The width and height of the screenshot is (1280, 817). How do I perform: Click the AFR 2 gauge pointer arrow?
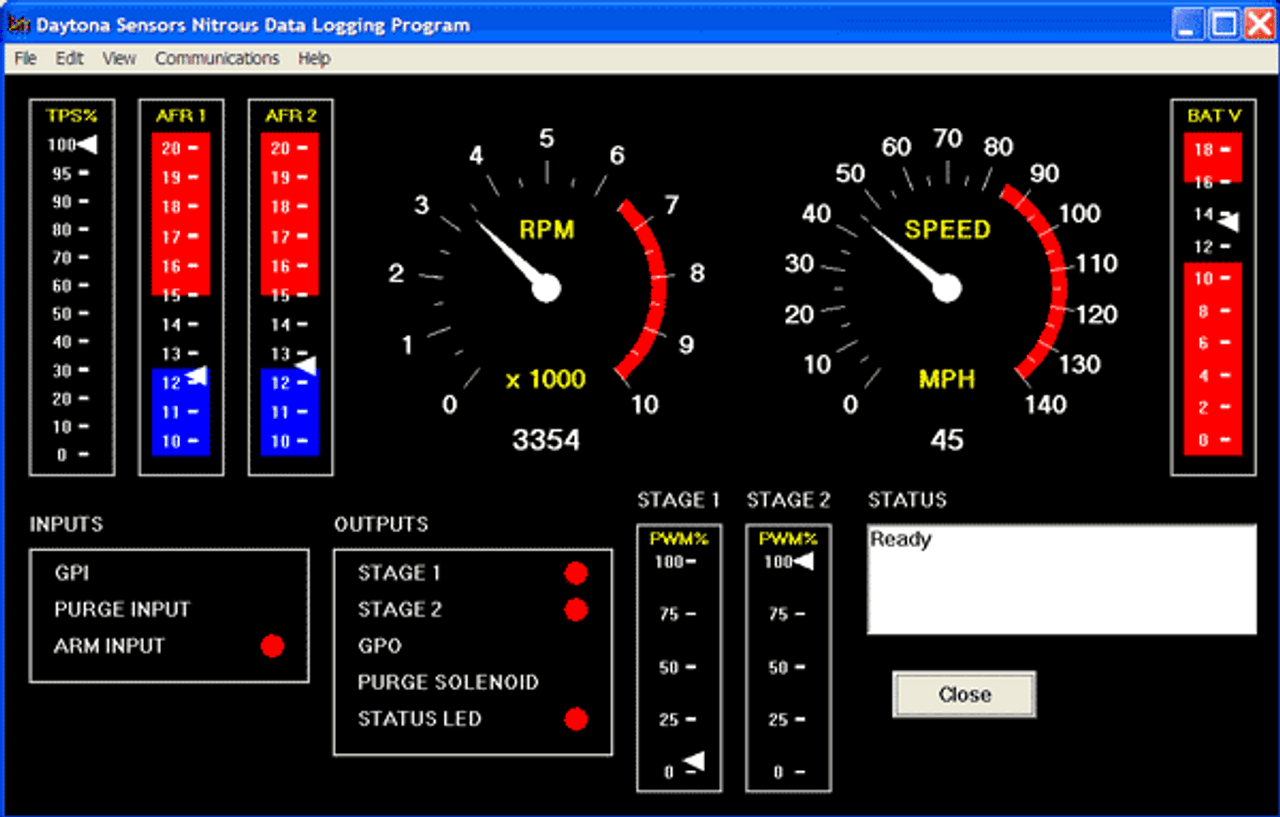coord(306,366)
